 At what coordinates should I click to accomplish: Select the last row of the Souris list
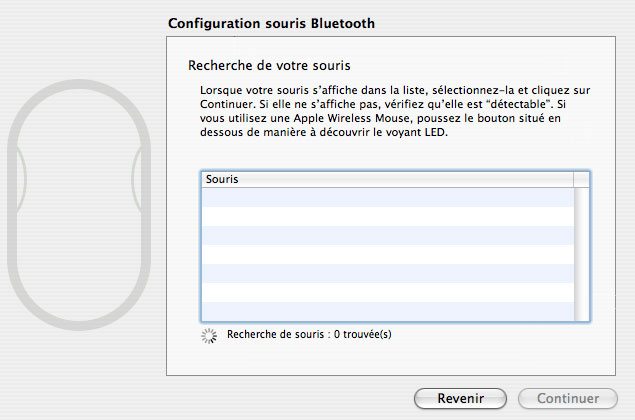(388, 311)
